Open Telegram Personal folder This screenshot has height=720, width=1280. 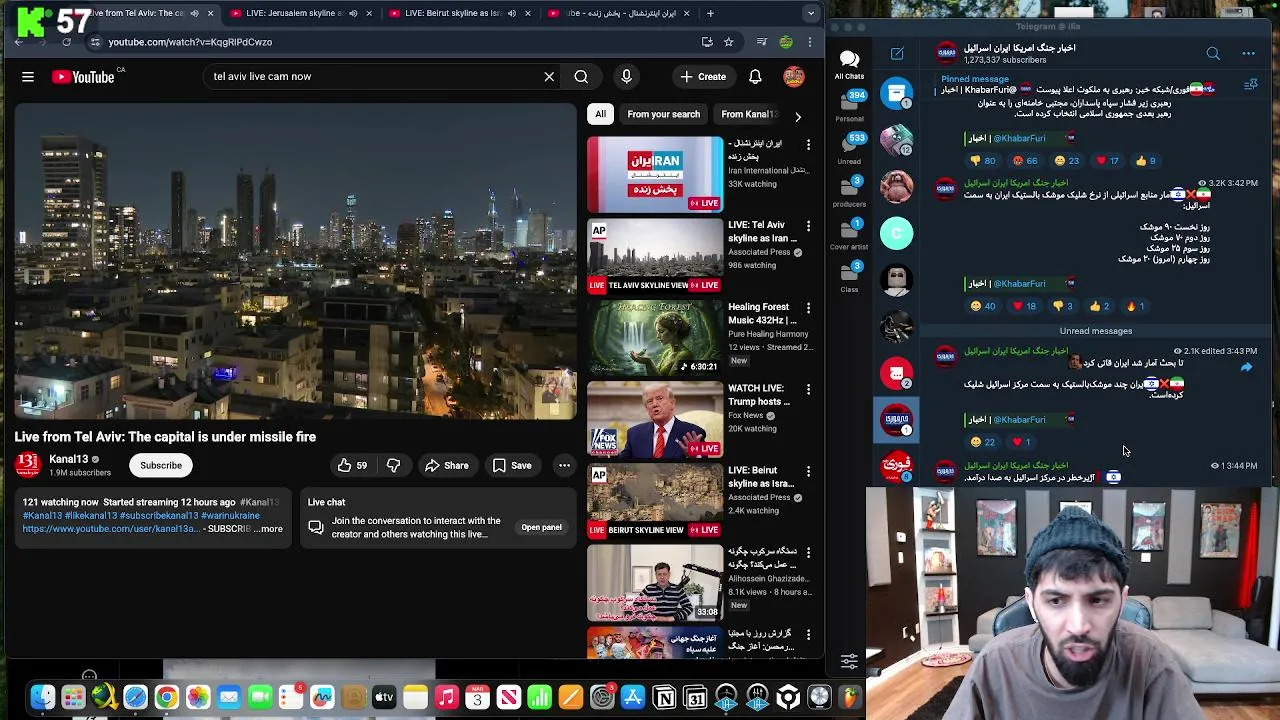tap(849, 106)
